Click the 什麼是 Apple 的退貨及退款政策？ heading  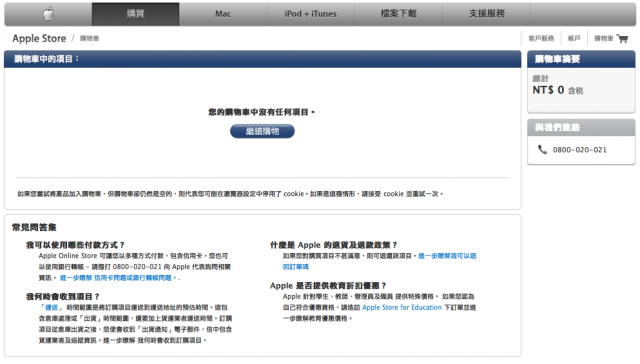[x=333, y=245]
